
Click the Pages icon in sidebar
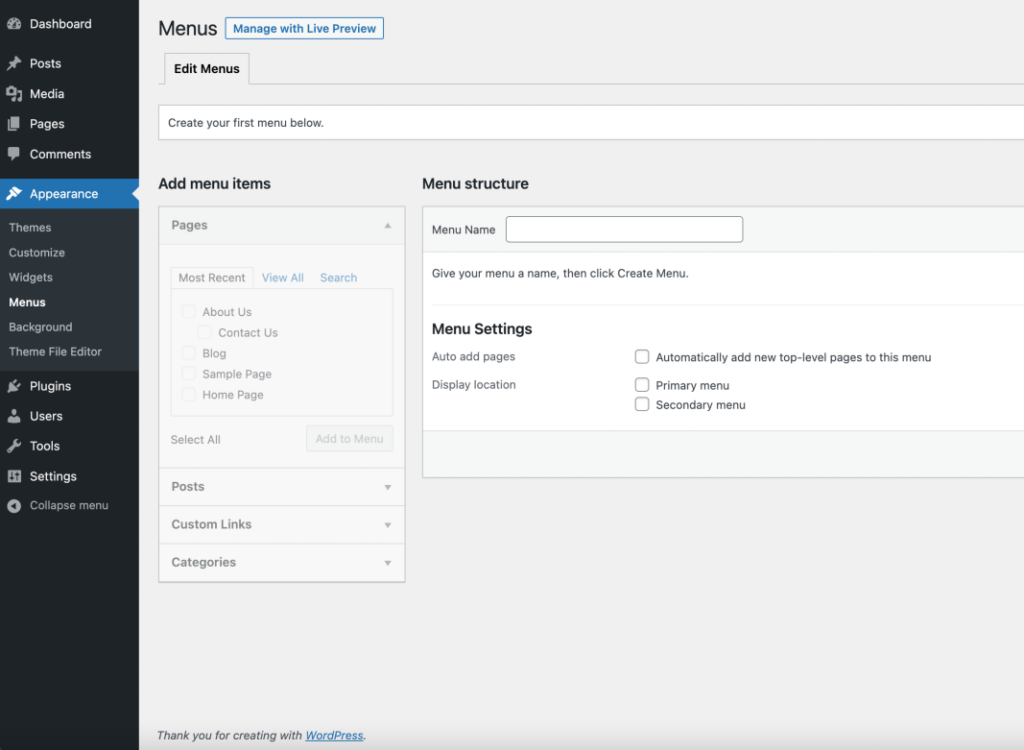tap(14, 124)
